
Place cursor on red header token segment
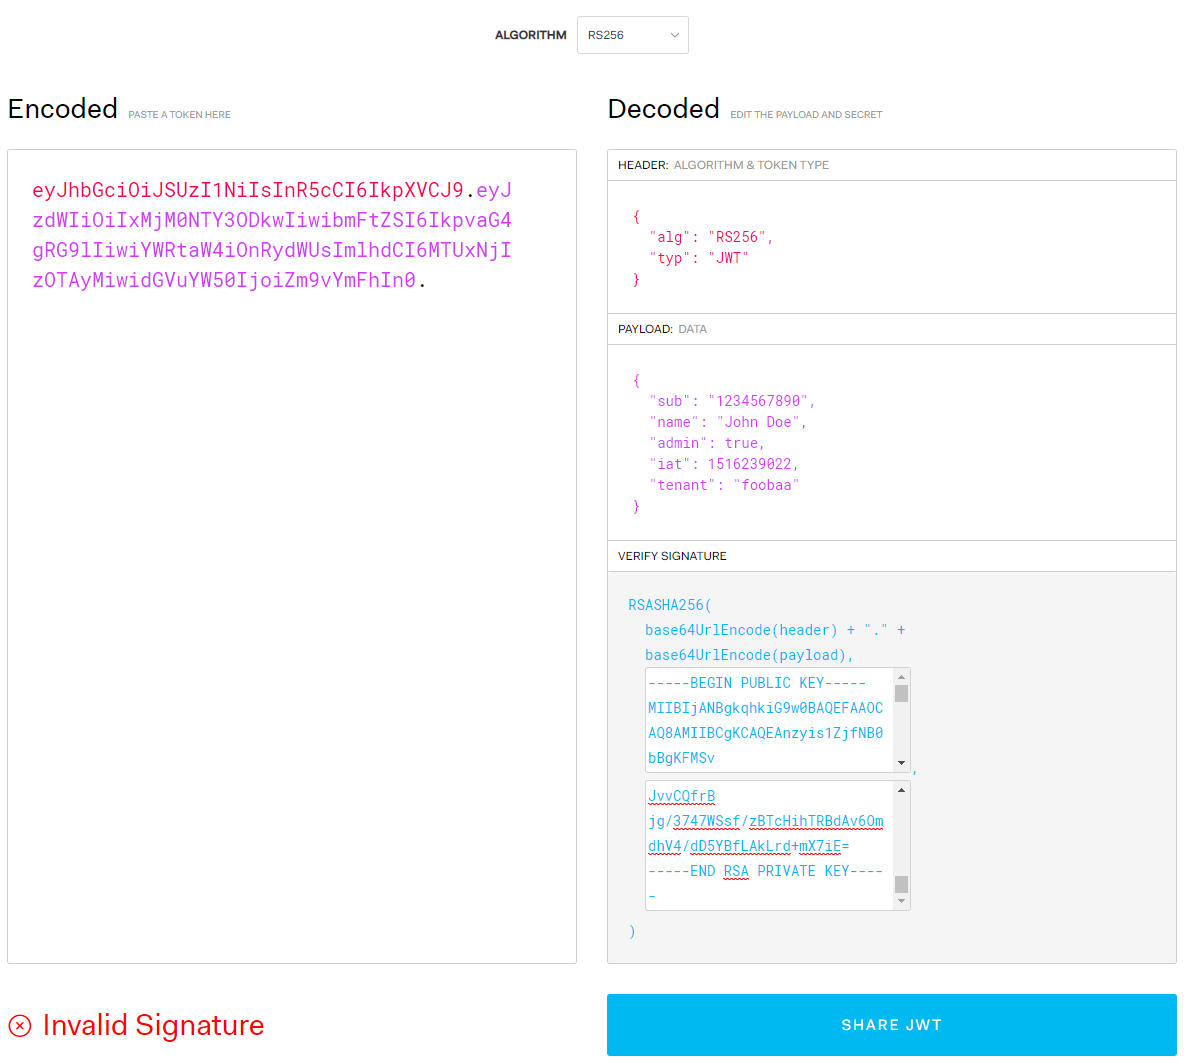click(x=247, y=190)
